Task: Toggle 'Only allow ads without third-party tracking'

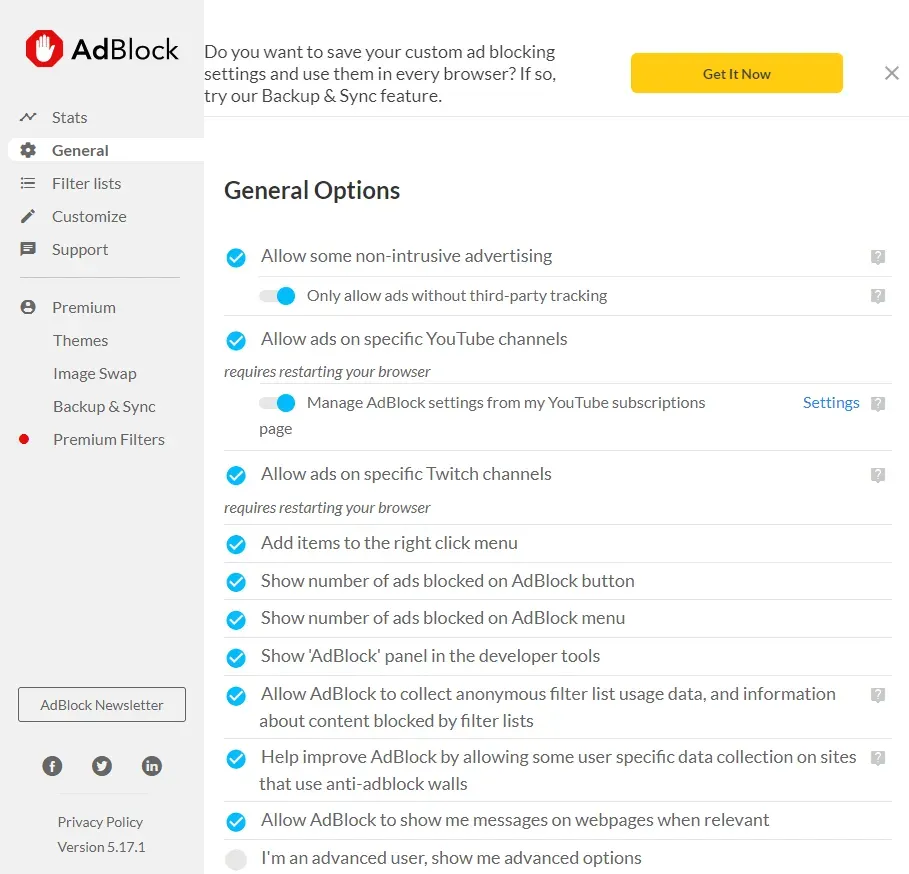Action: coord(277,296)
